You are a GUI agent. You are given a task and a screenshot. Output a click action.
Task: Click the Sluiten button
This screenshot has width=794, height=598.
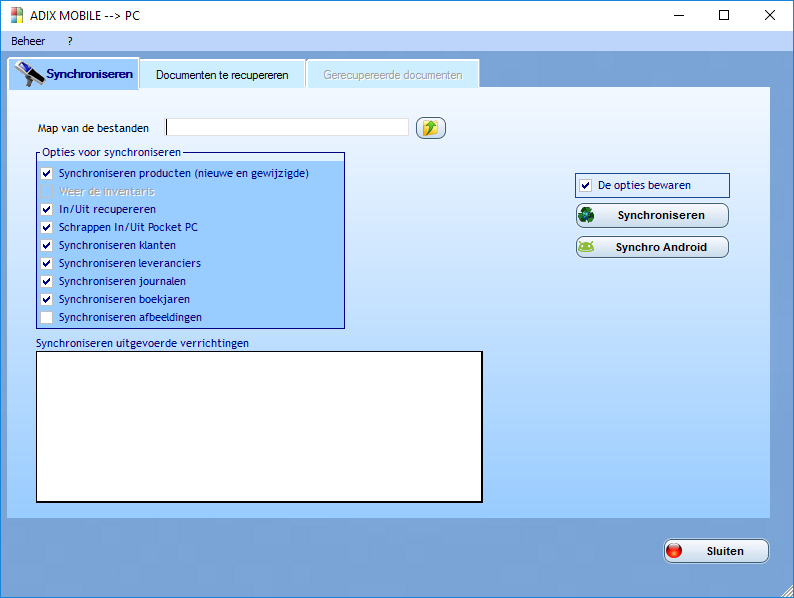[x=716, y=551]
